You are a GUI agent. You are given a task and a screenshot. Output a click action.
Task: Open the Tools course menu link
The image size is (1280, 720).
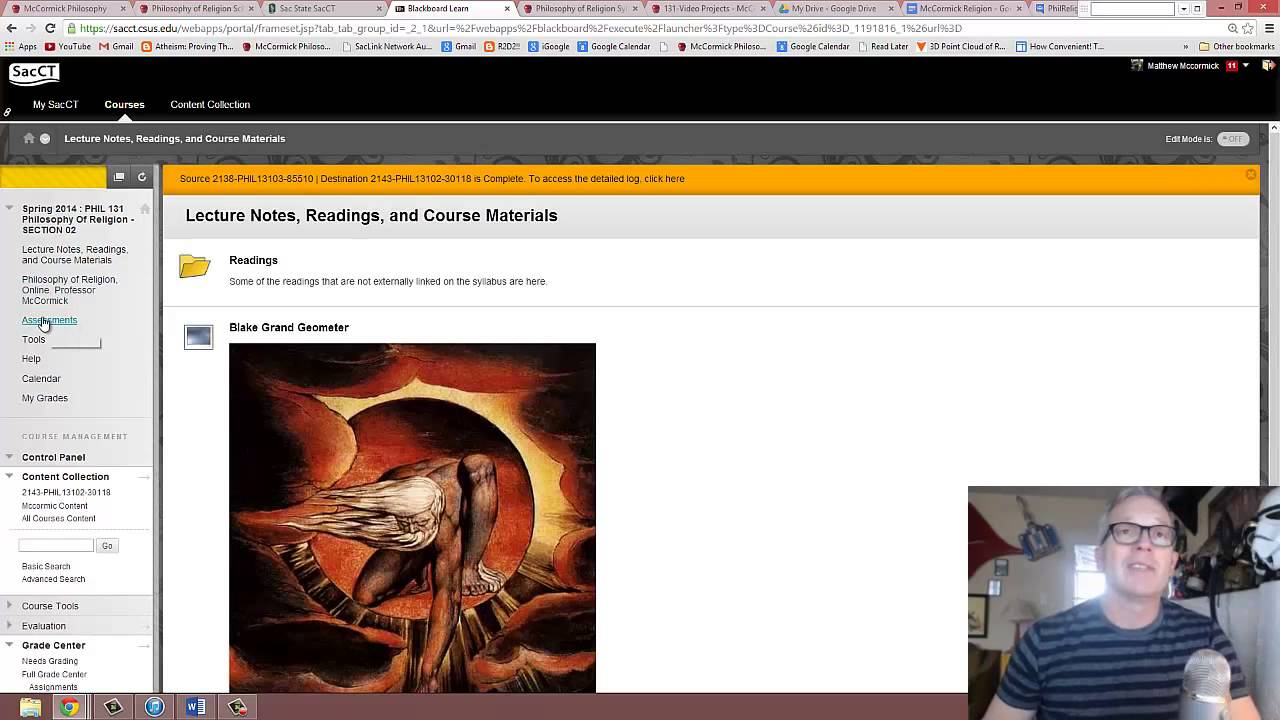33,339
